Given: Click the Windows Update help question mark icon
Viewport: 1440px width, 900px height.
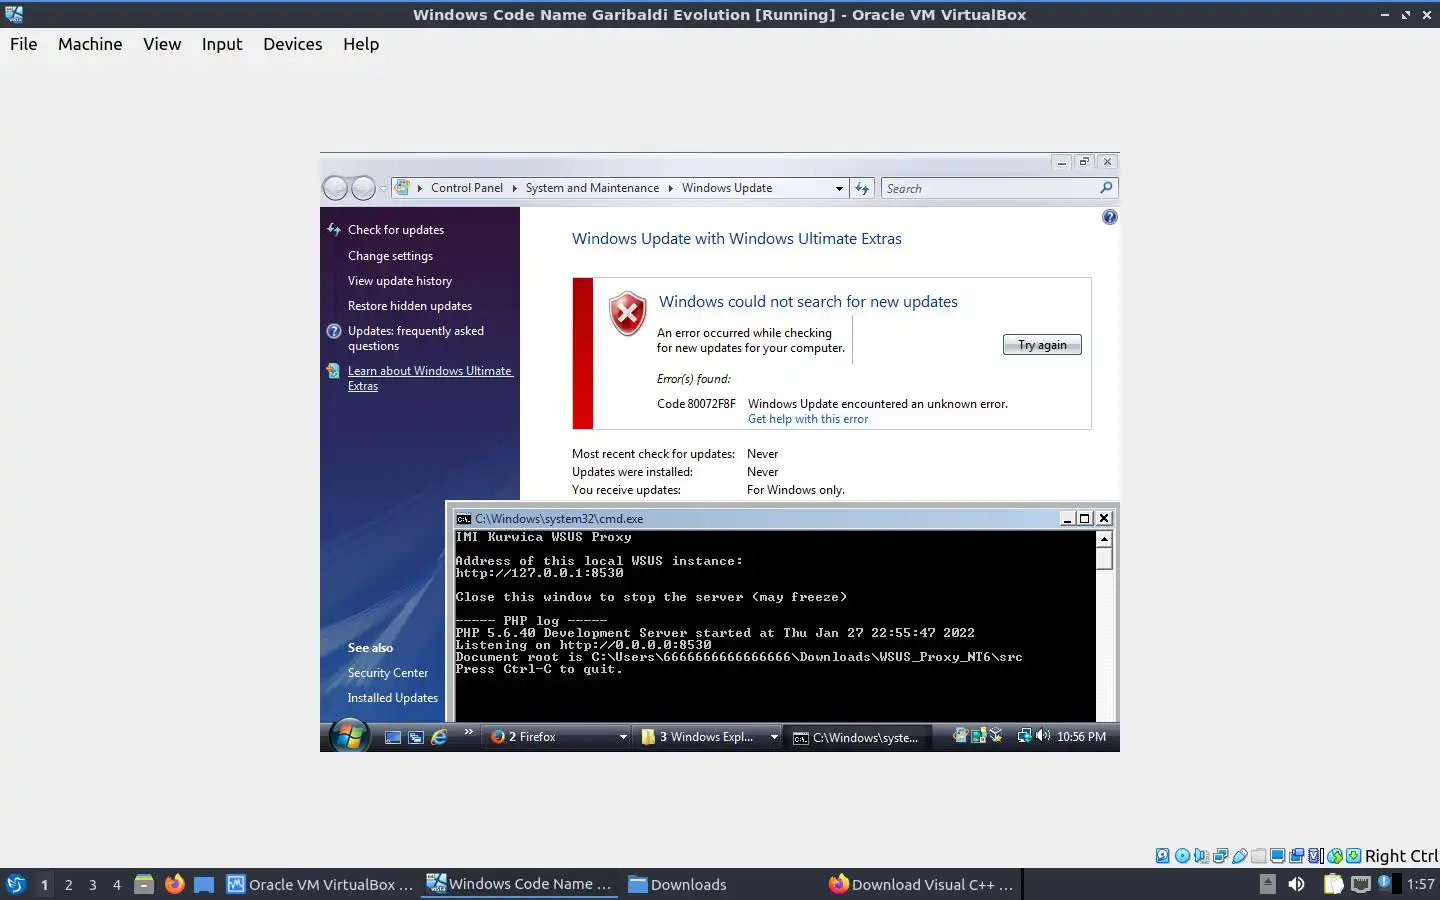Looking at the screenshot, I should coord(1109,217).
